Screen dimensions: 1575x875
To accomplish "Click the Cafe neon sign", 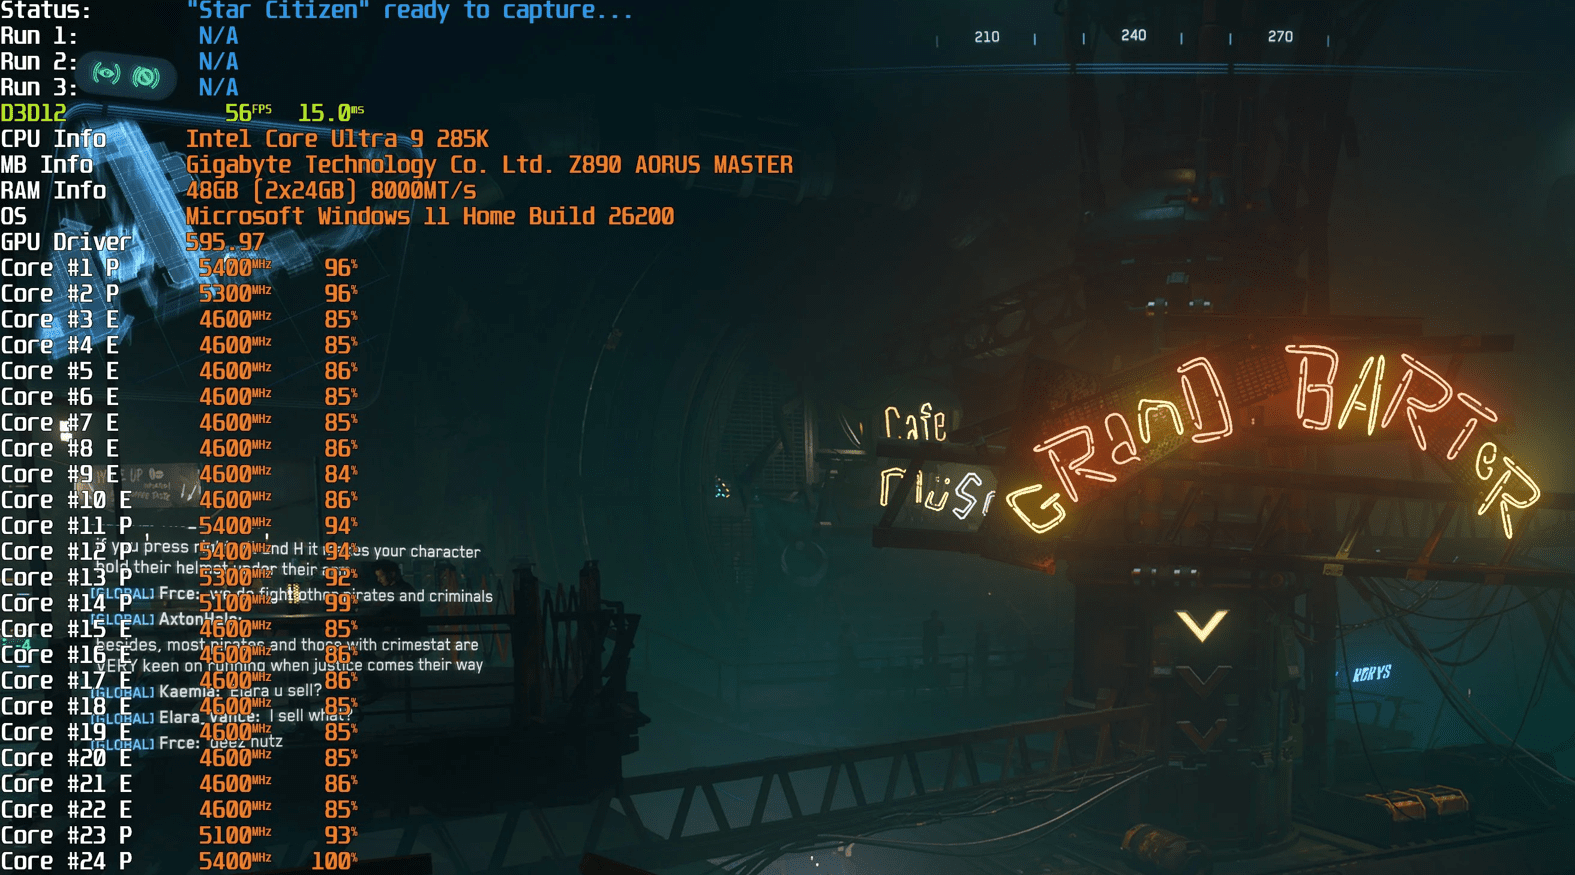I will pos(915,424).
